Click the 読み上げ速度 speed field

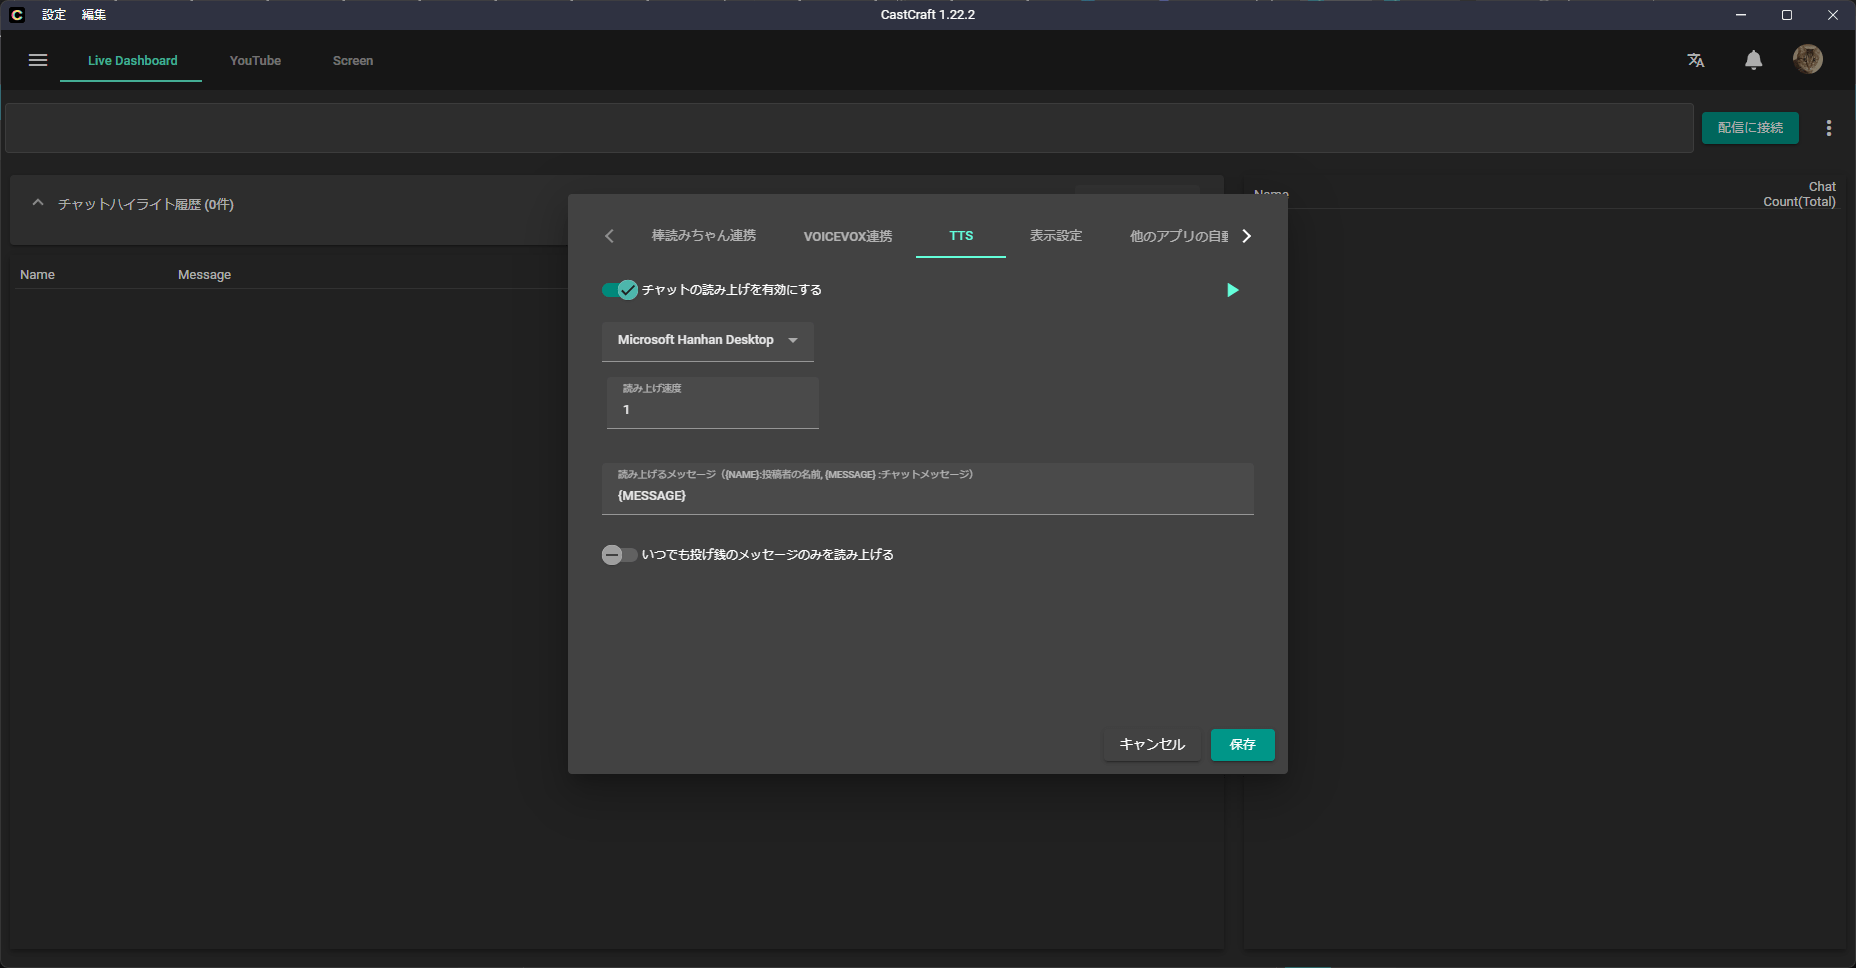(712, 410)
